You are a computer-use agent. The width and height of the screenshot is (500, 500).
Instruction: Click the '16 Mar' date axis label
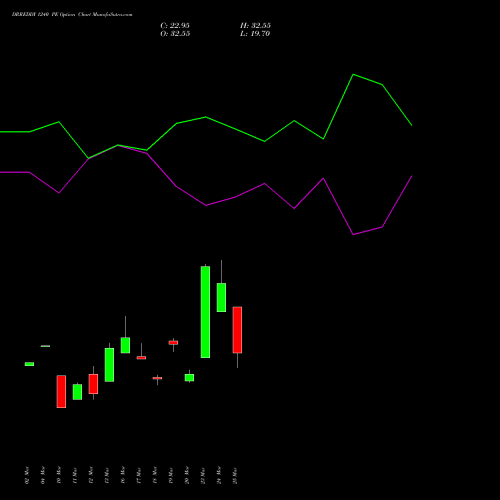[123, 475]
